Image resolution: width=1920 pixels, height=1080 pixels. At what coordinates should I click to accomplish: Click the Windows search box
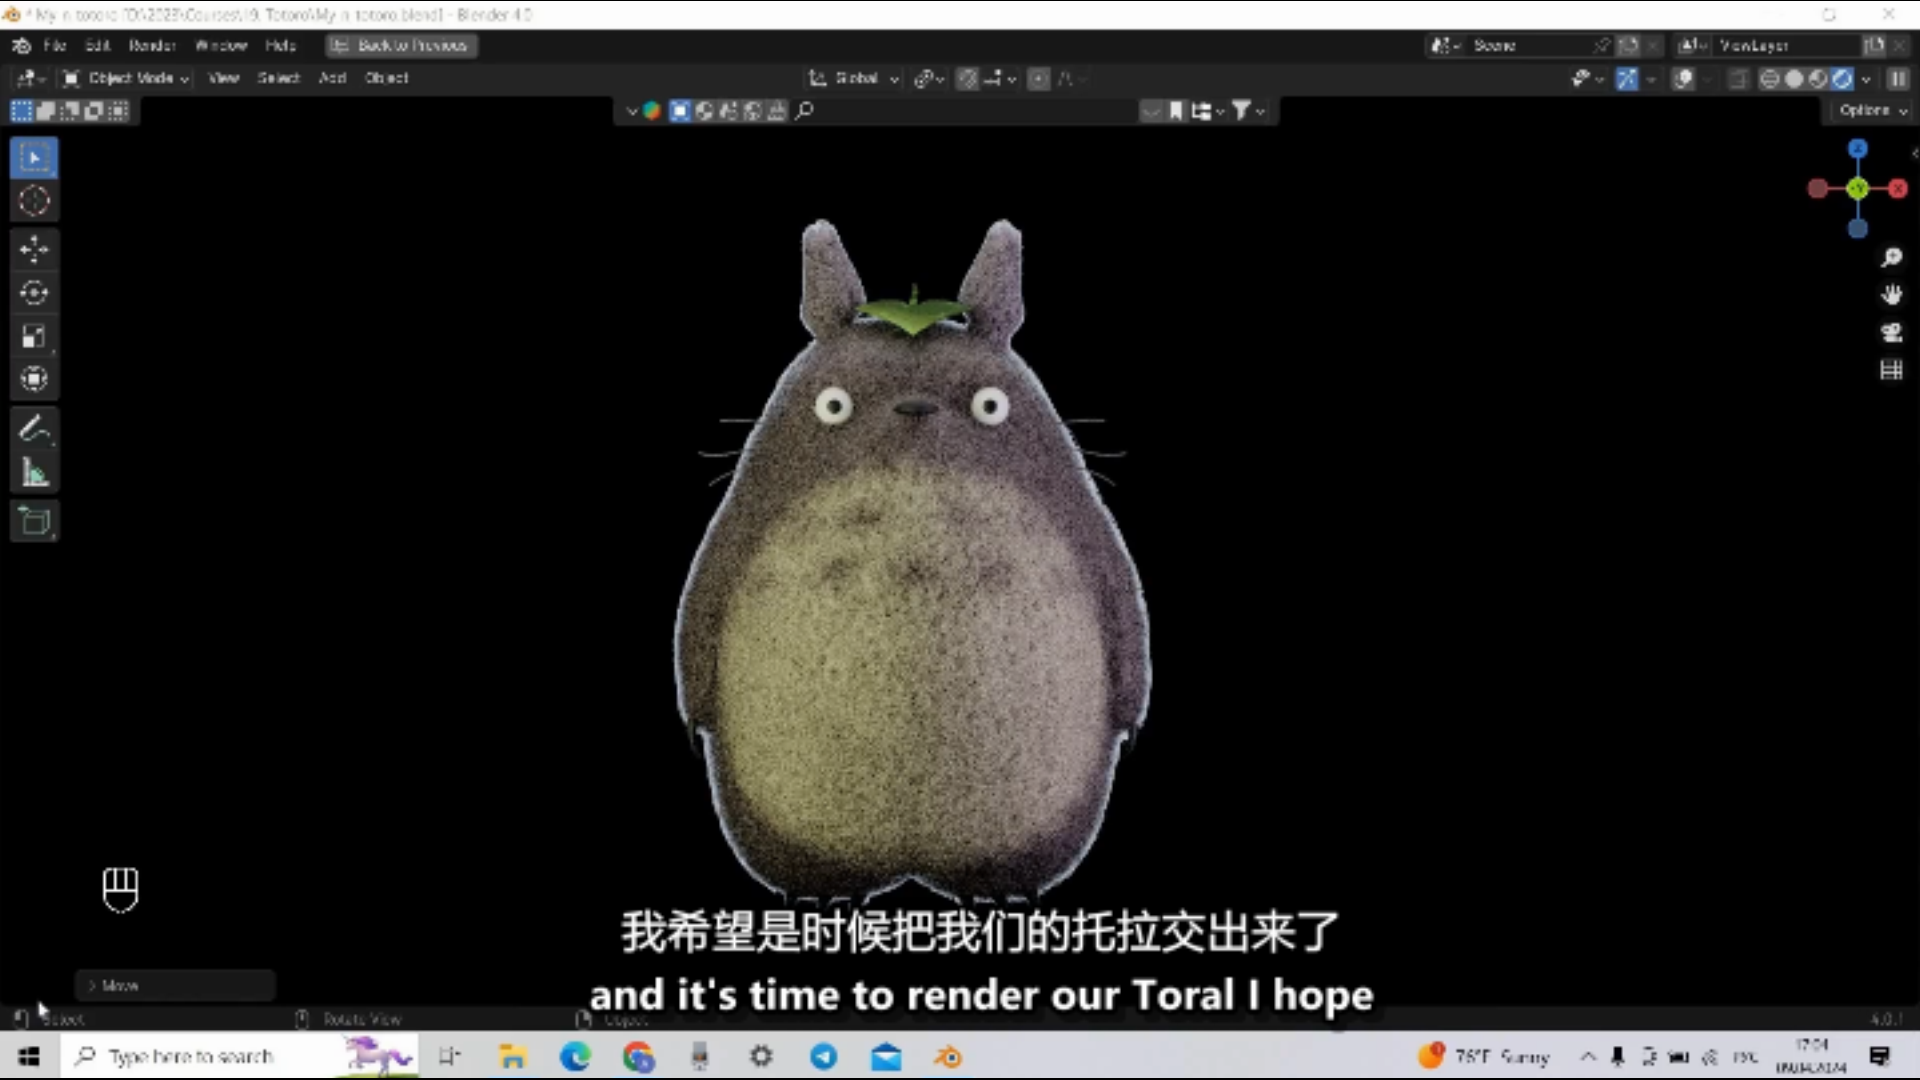click(x=240, y=1056)
